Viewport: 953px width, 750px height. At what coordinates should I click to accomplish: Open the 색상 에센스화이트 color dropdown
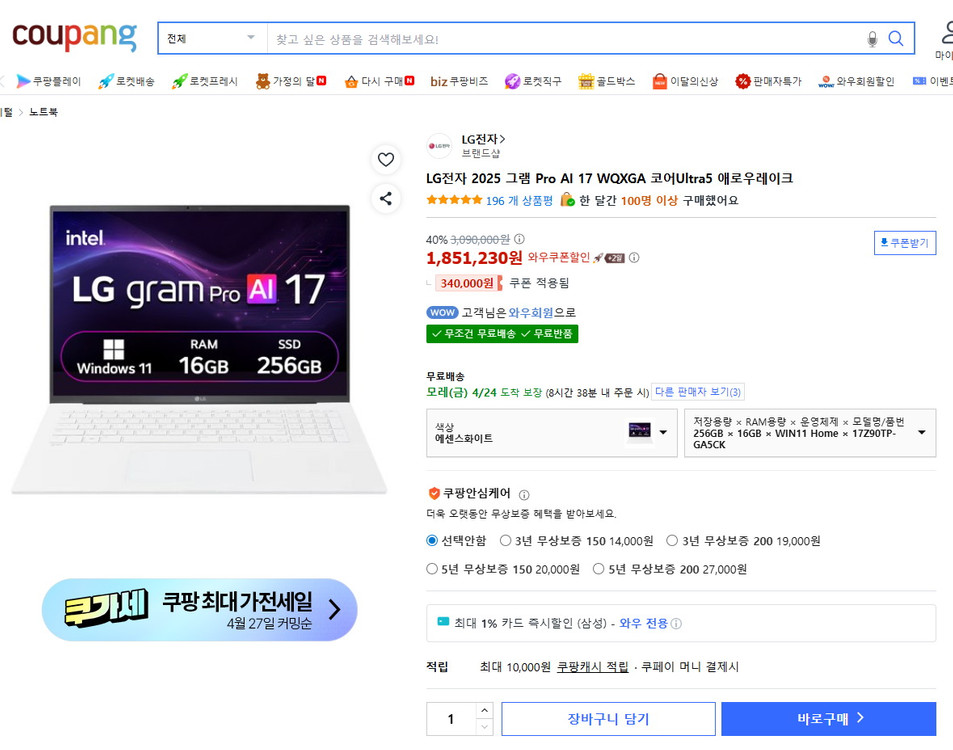point(552,433)
